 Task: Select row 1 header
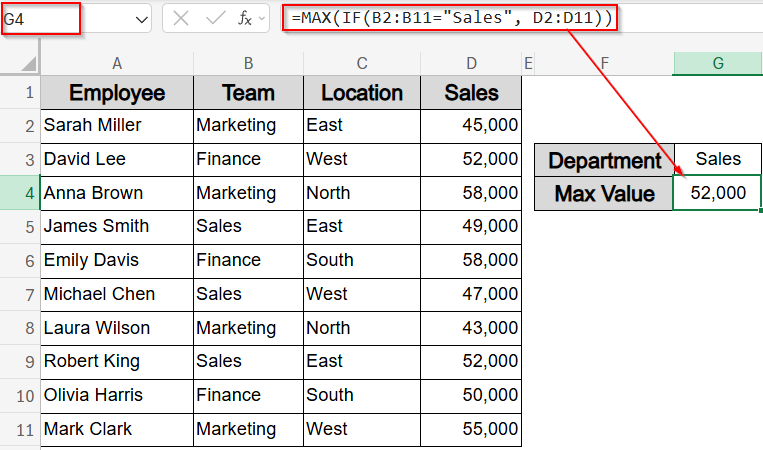20,92
